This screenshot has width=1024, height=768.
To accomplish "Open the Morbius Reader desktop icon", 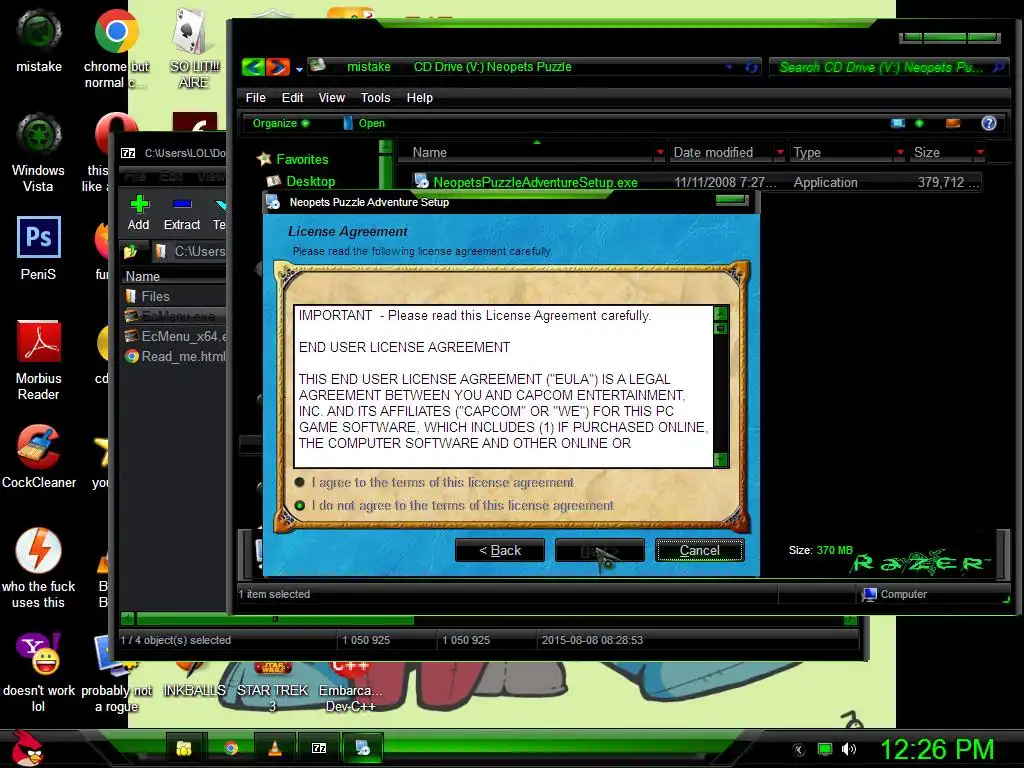I will point(39,341).
